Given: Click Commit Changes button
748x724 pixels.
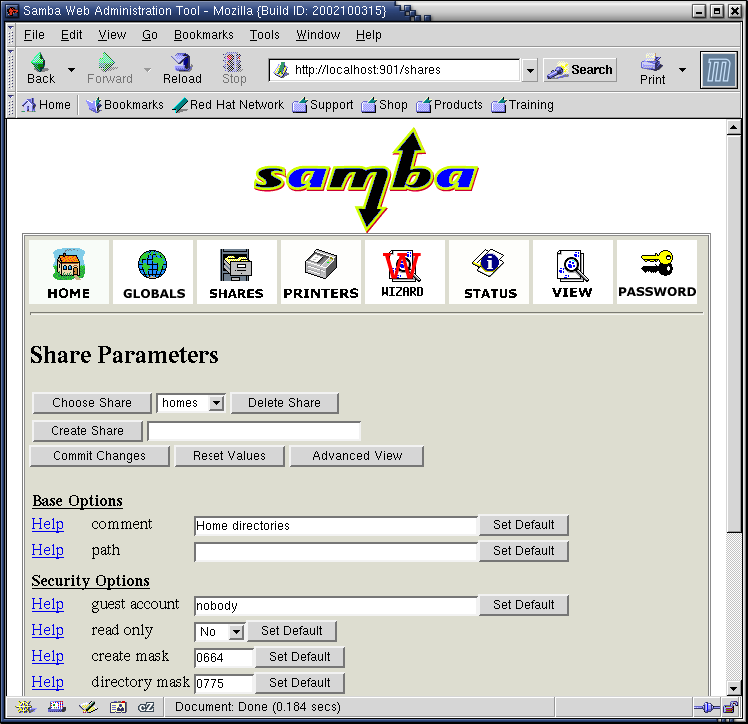Looking at the screenshot, I should pos(99,456).
